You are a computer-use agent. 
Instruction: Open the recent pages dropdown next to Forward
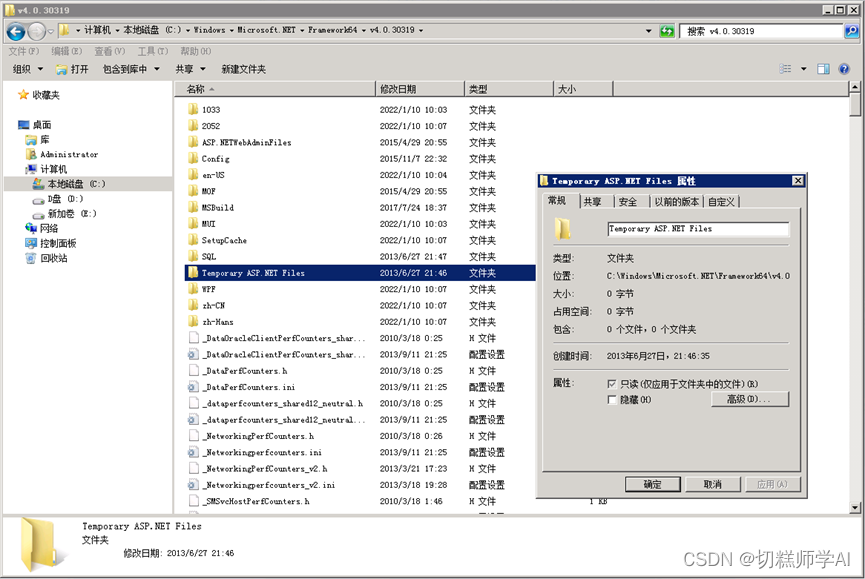pyautogui.click(x=51, y=31)
